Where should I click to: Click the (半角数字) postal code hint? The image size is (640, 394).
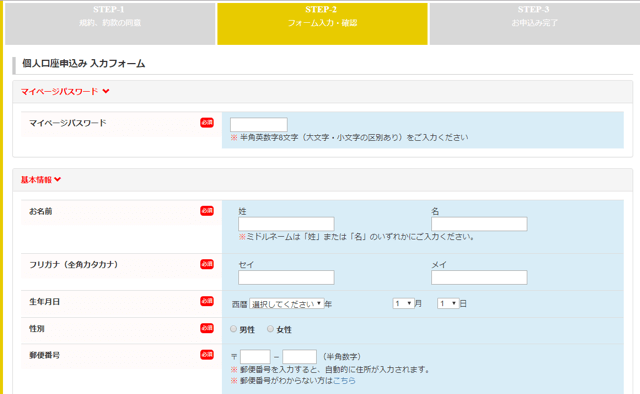point(342,357)
